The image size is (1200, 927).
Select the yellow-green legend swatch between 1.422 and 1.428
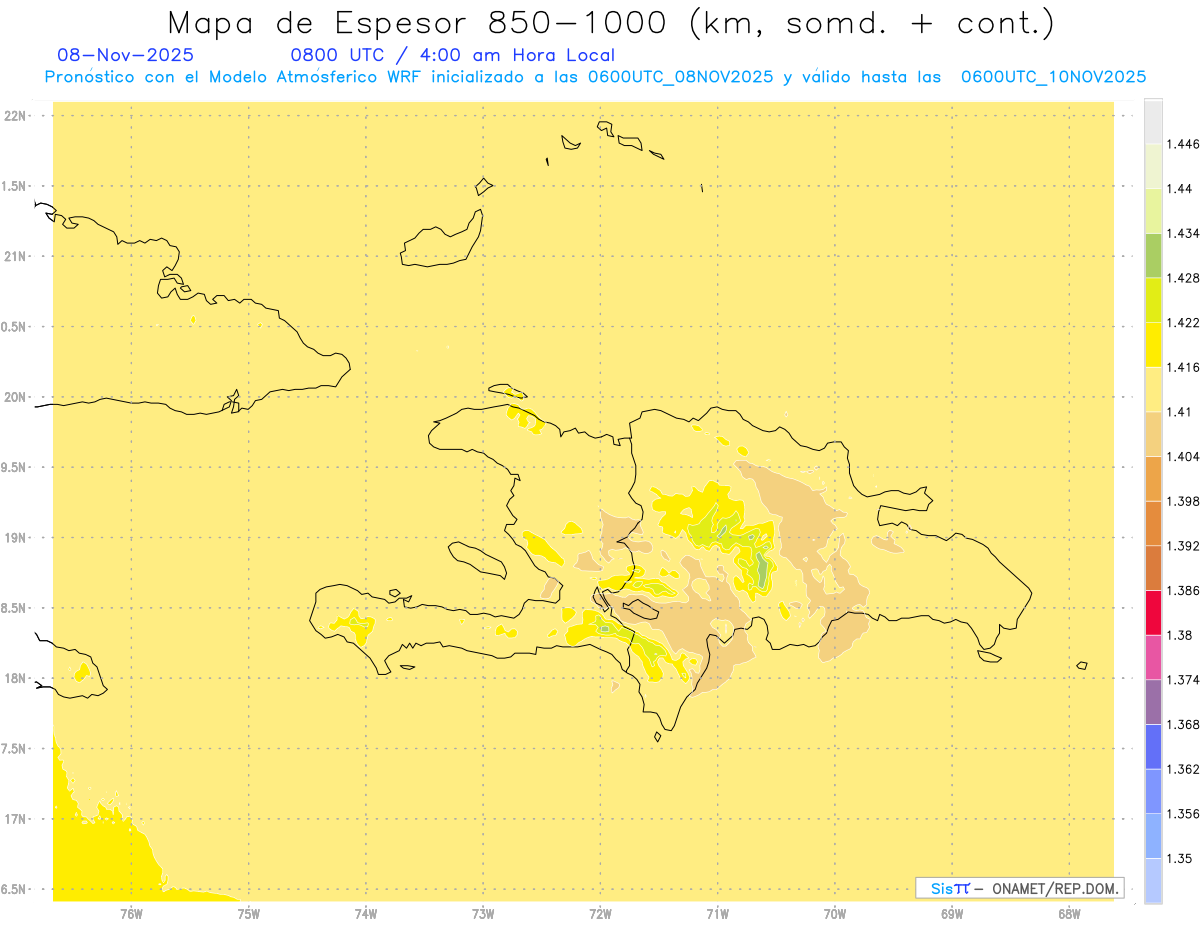[1153, 300]
